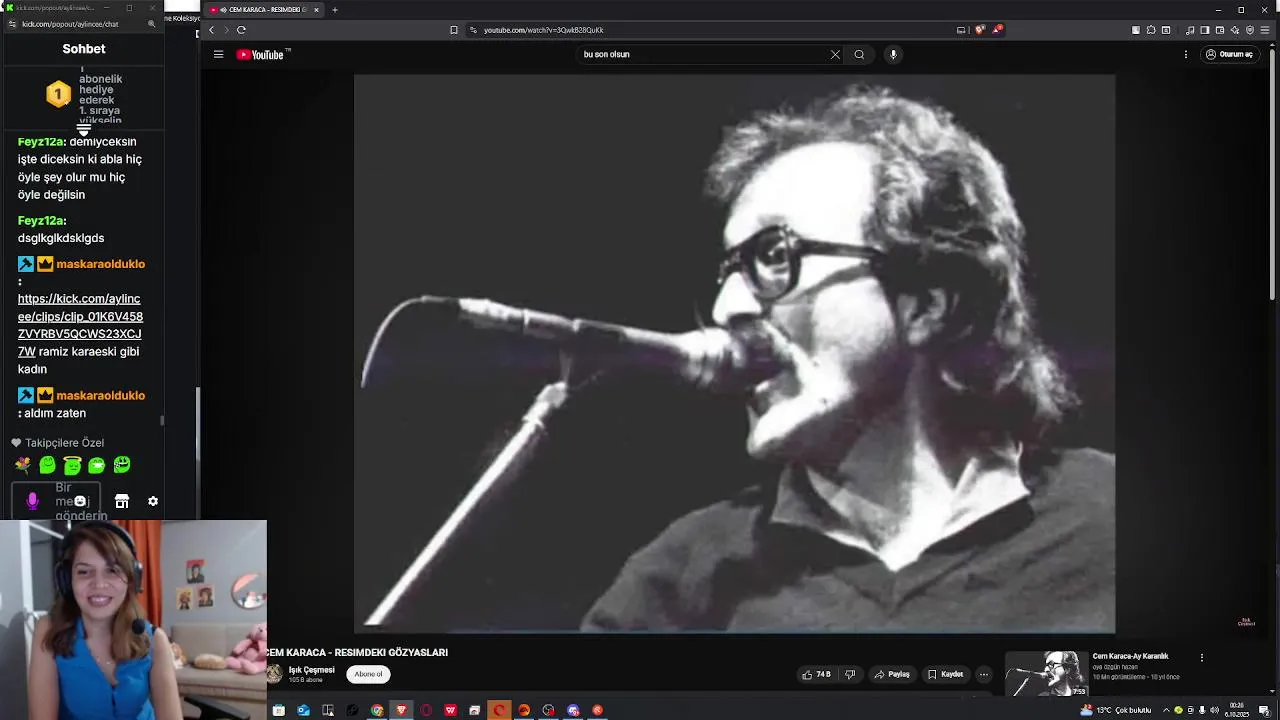
Task: Expand the gift leaderboard collapse handle
Action: pyautogui.click(x=84, y=130)
